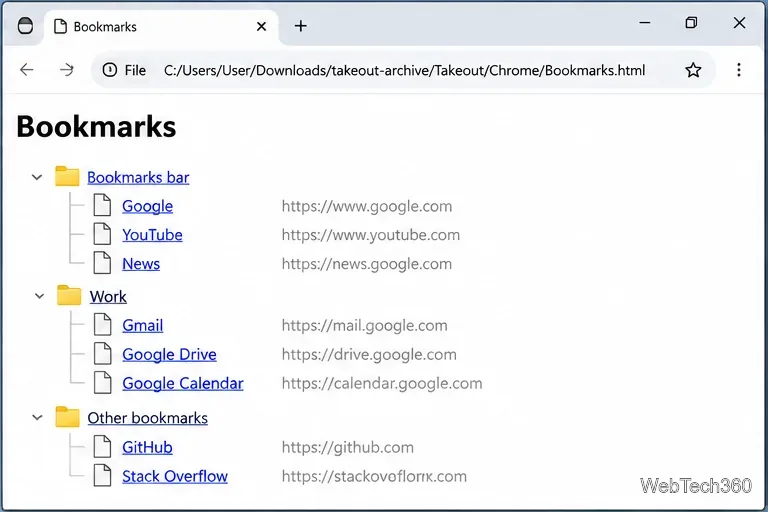Click the page icon beside News
Screen dimensions: 768x512
coord(102,263)
